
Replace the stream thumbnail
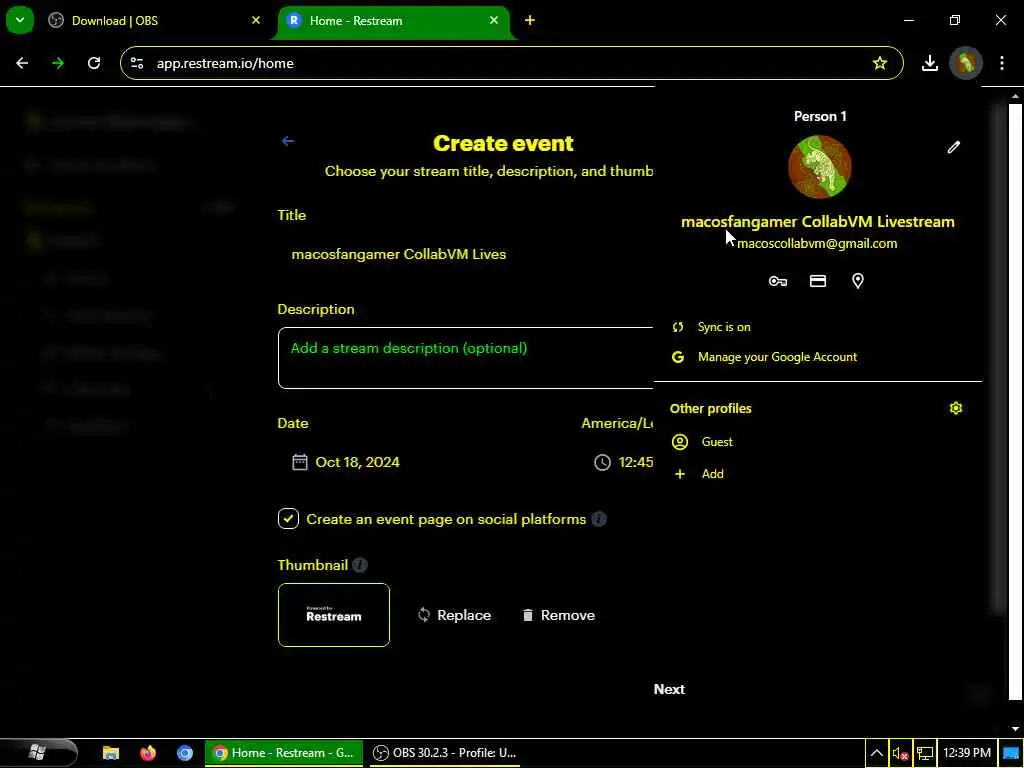(x=455, y=615)
